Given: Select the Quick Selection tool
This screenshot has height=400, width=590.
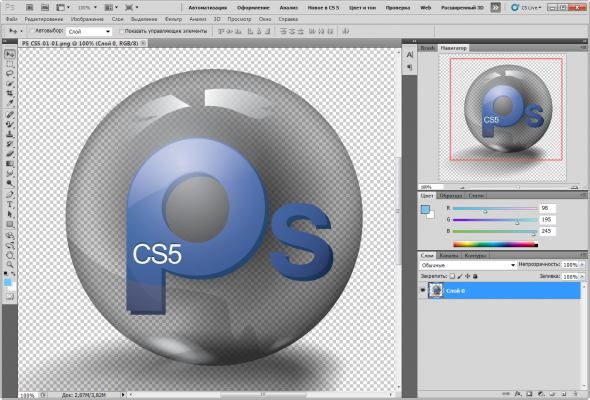Looking at the screenshot, I should (10, 84).
